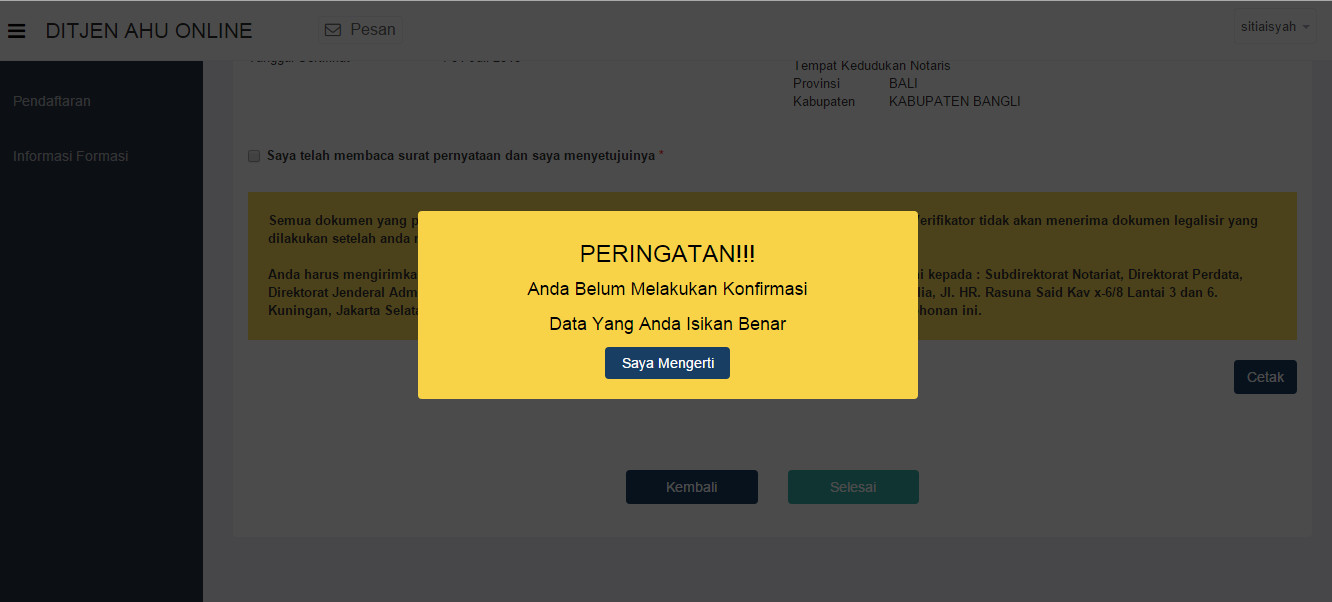Select Informasi Formasi in the sidebar
The image size is (1332, 602).
coord(70,156)
